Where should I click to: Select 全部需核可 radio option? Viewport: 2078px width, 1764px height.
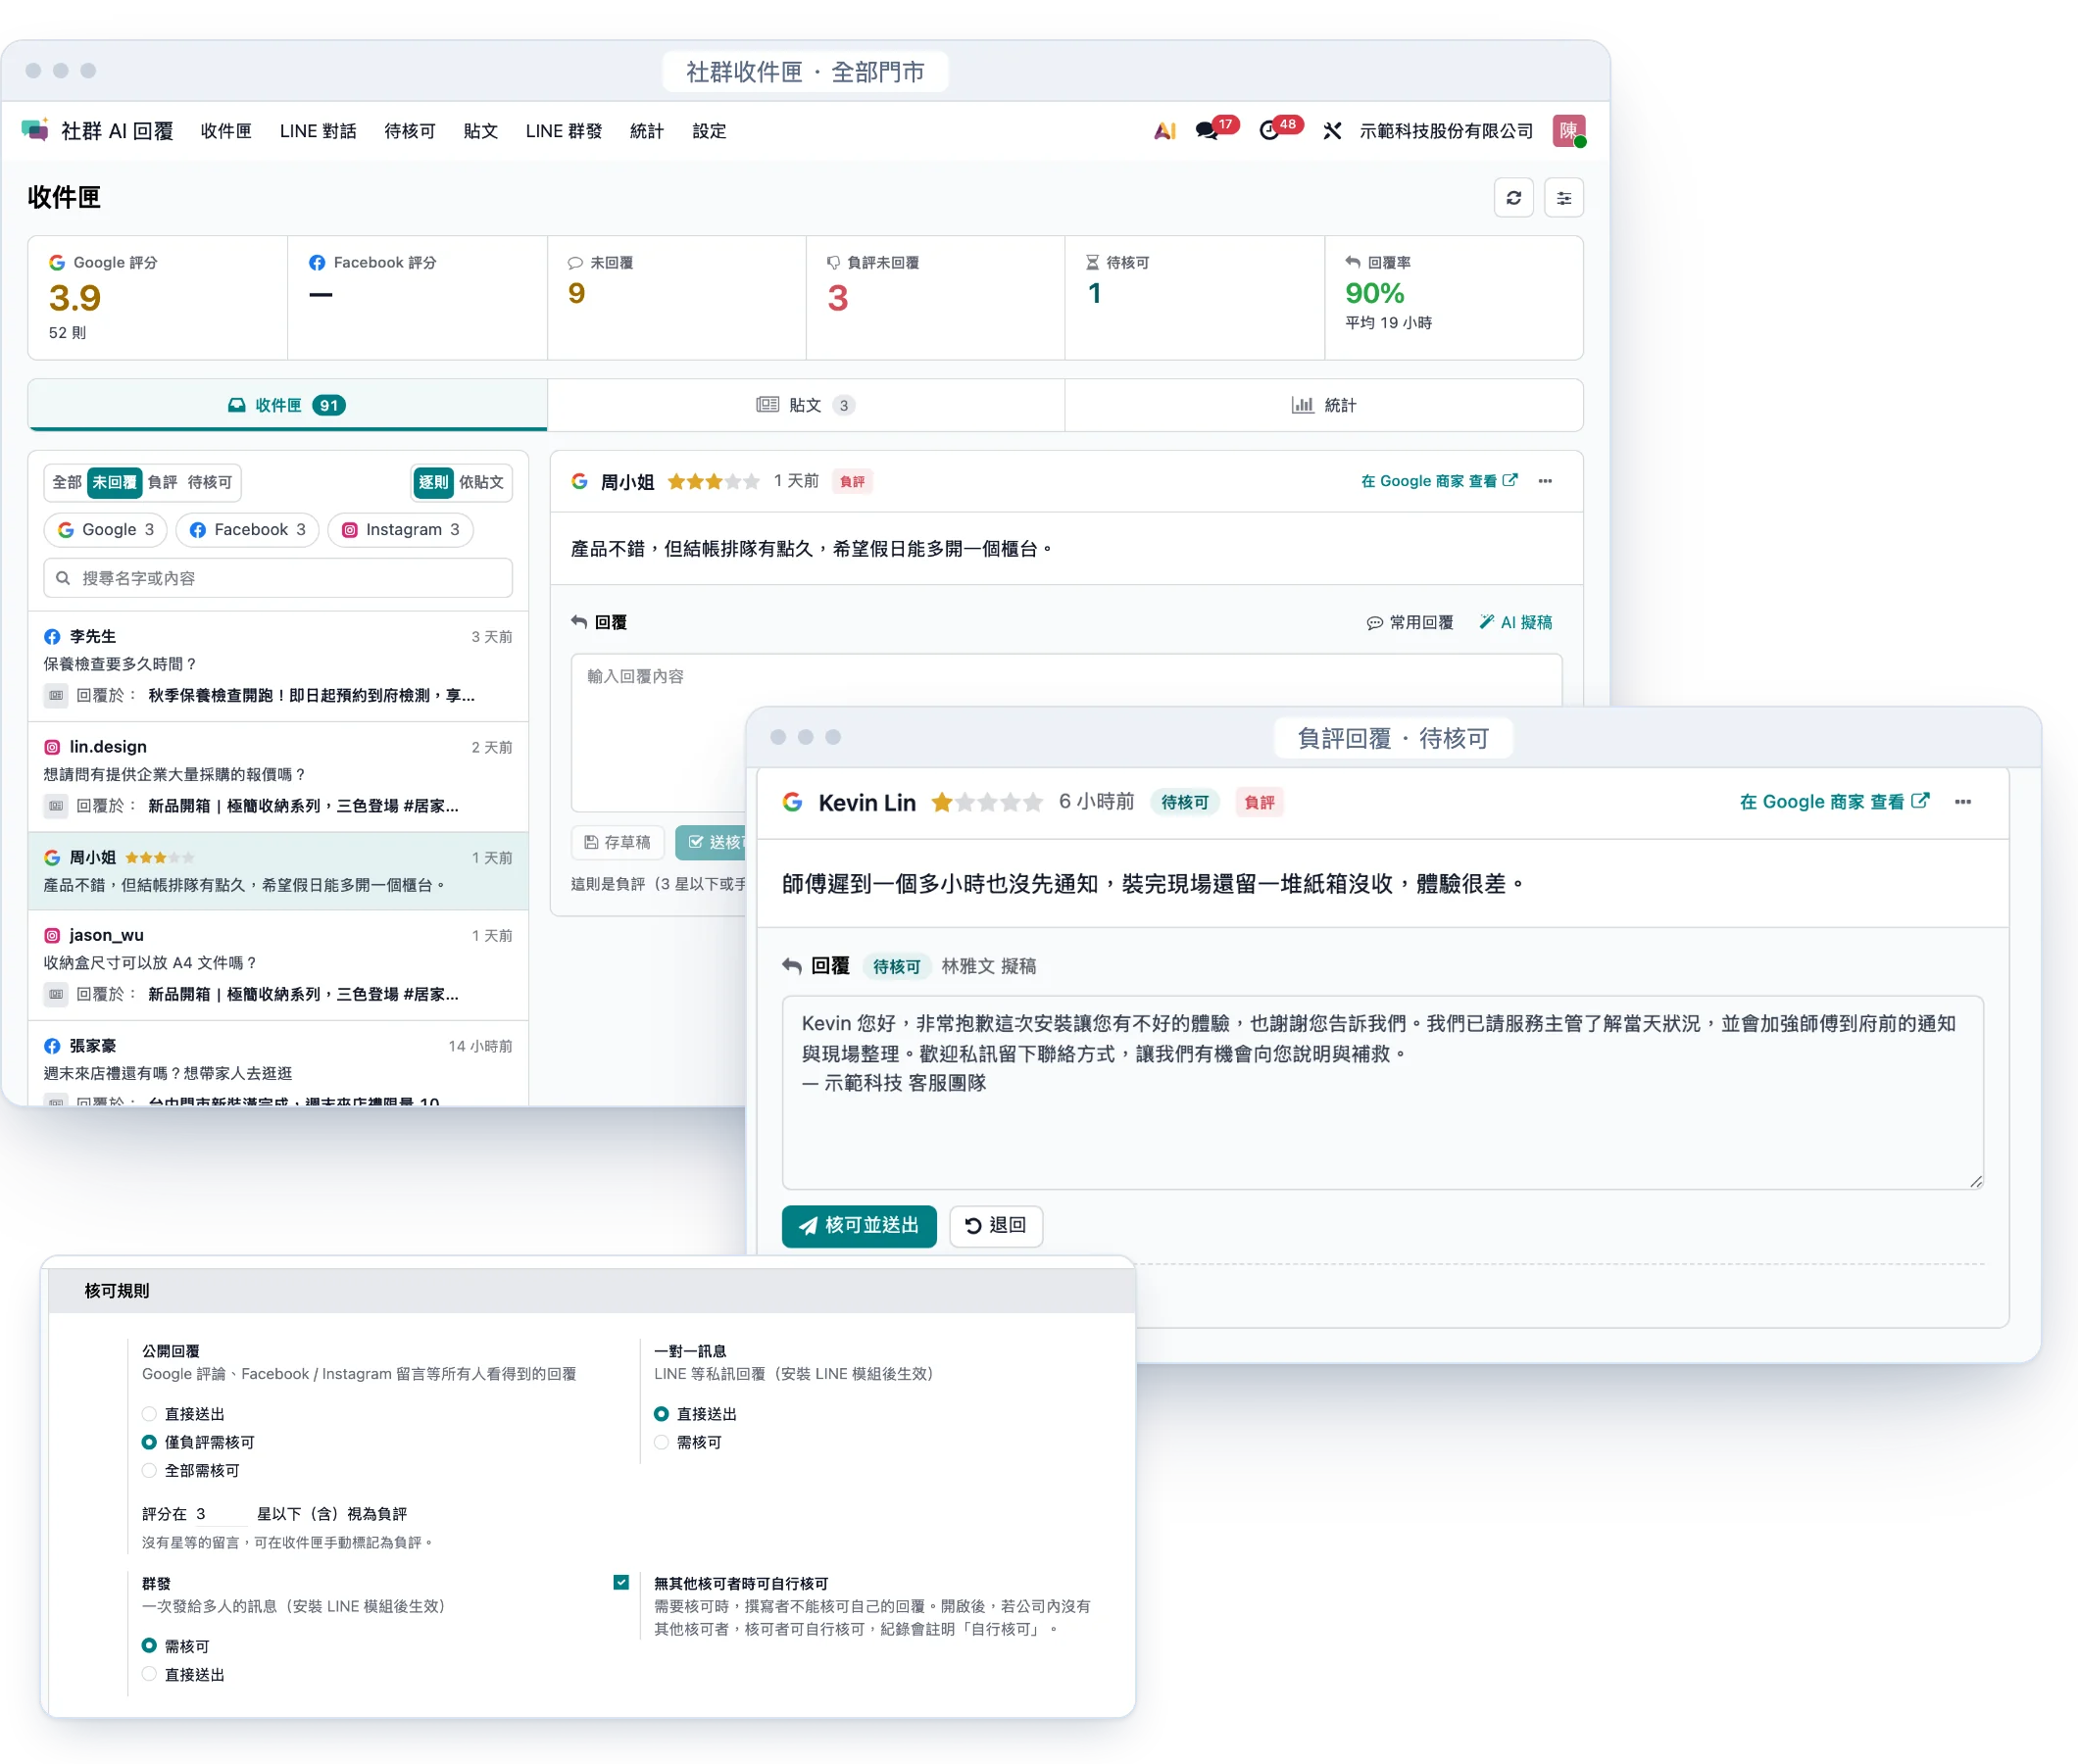coord(149,1470)
